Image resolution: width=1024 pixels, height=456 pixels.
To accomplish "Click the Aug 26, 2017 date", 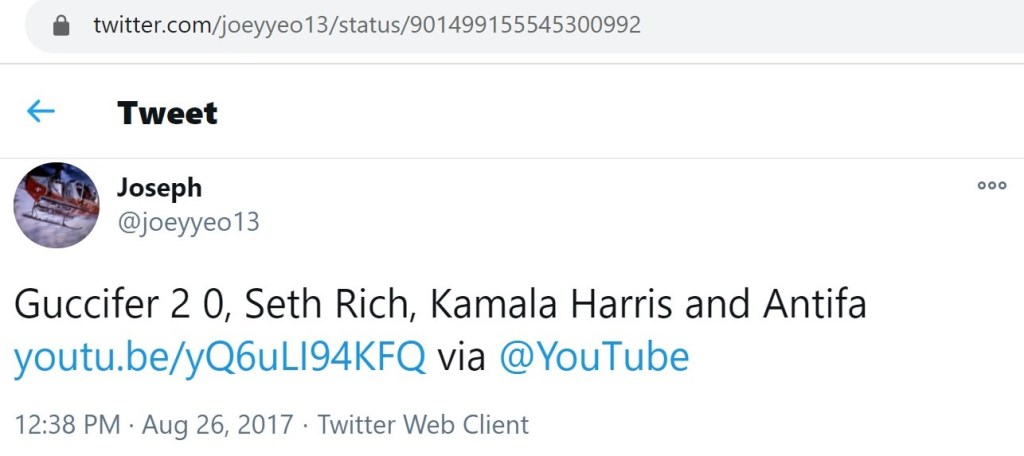I will (218, 425).
